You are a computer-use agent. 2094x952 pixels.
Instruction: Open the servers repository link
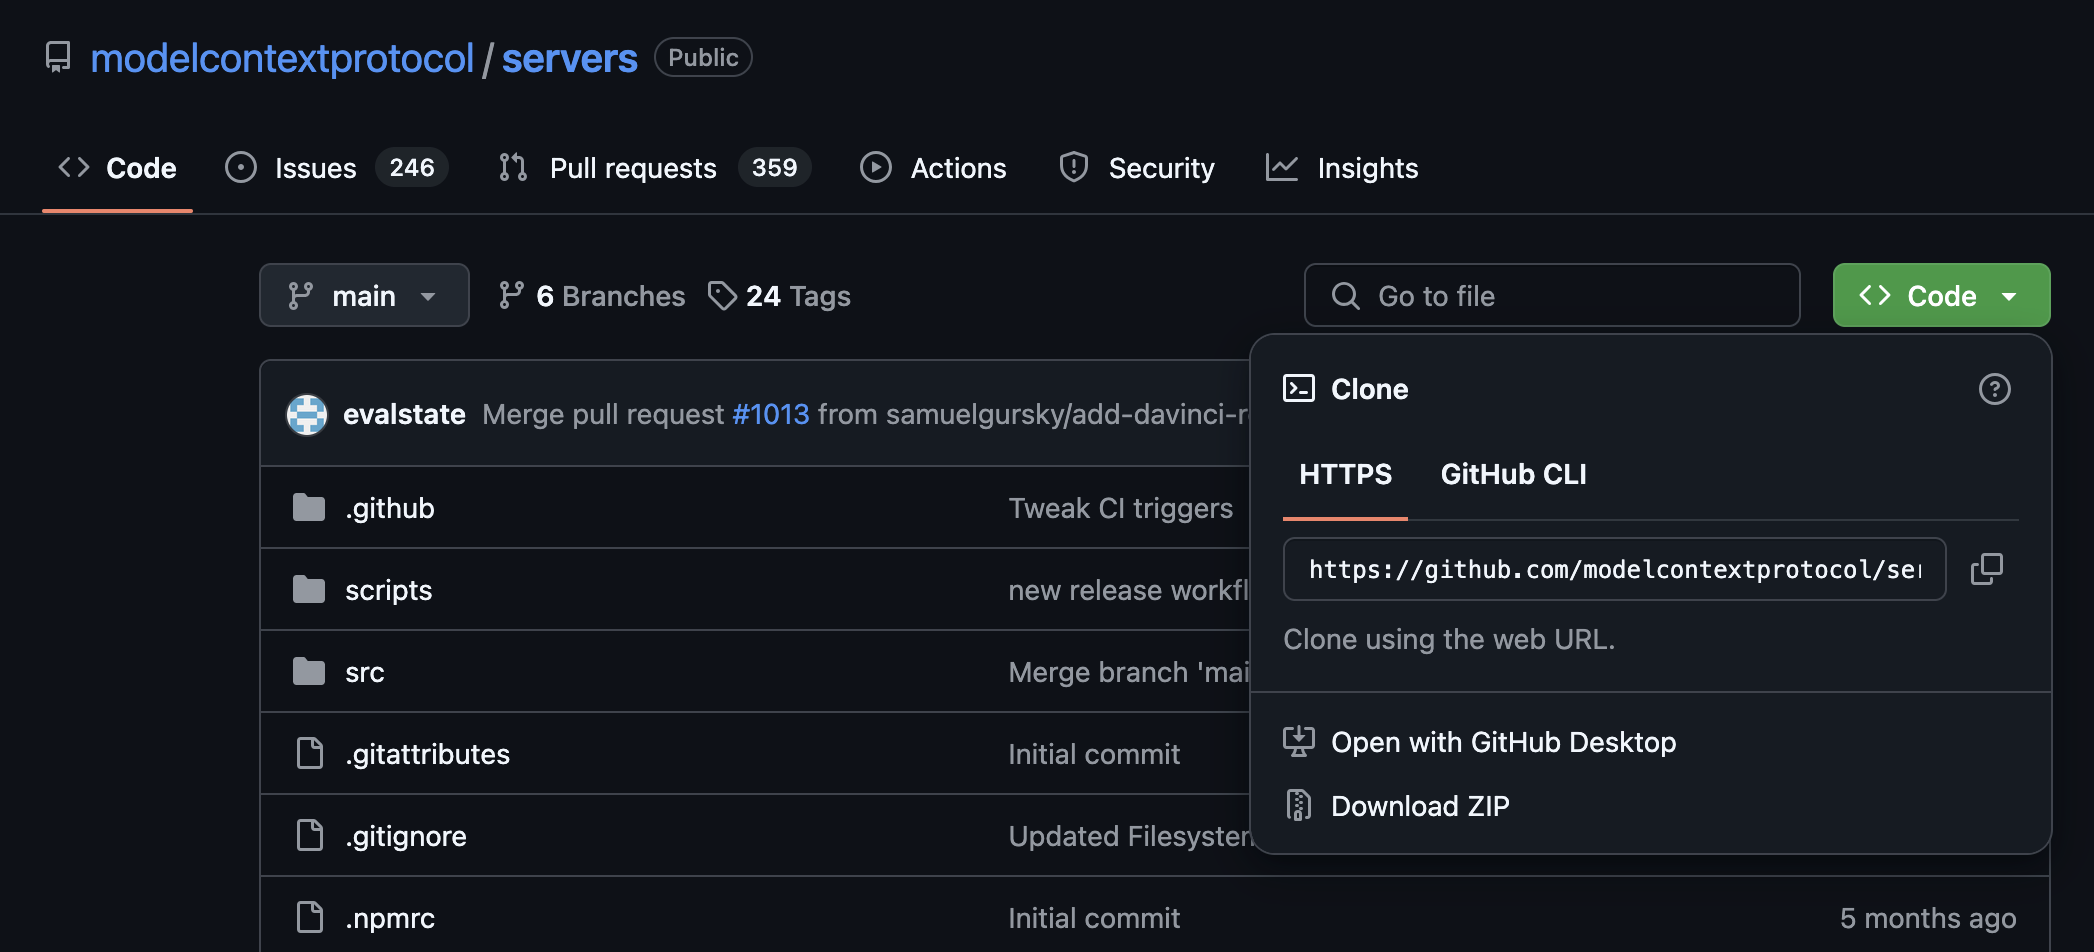[x=569, y=58]
